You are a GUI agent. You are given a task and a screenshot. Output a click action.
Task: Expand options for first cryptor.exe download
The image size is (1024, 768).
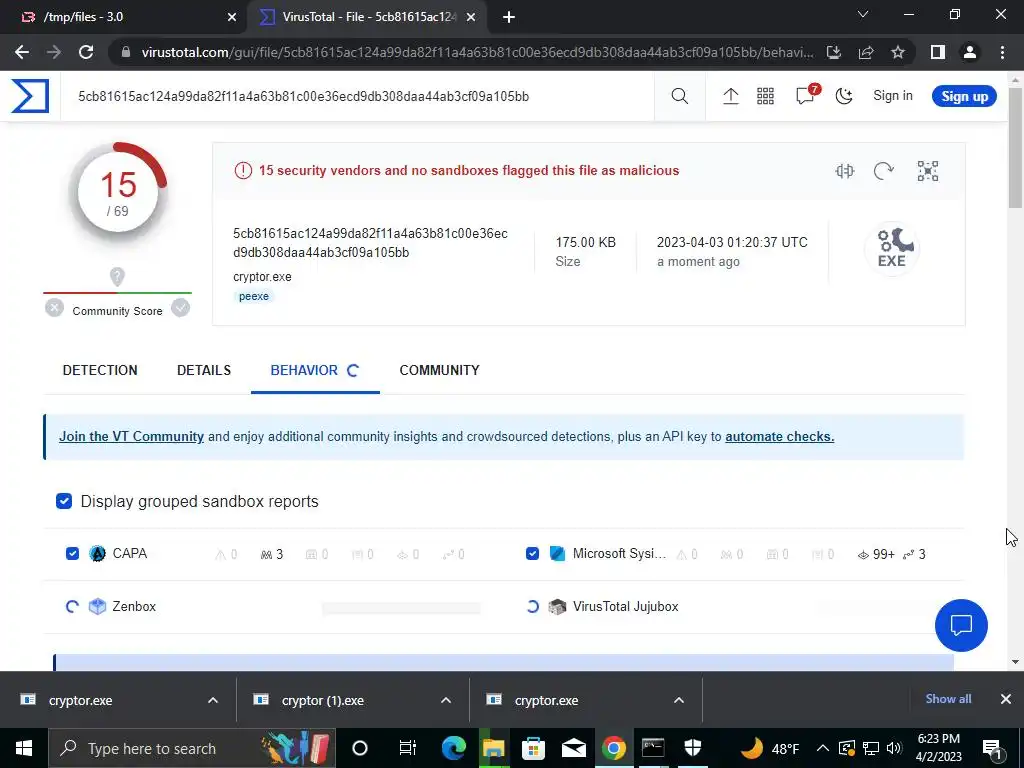click(x=213, y=700)
